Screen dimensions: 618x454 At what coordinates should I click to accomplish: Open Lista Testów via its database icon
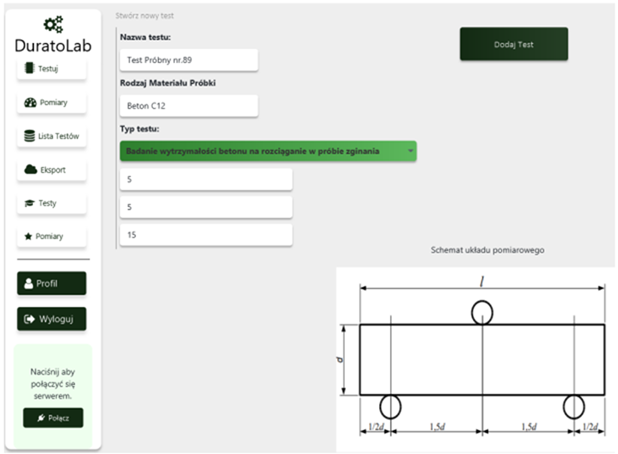[29, 136]
